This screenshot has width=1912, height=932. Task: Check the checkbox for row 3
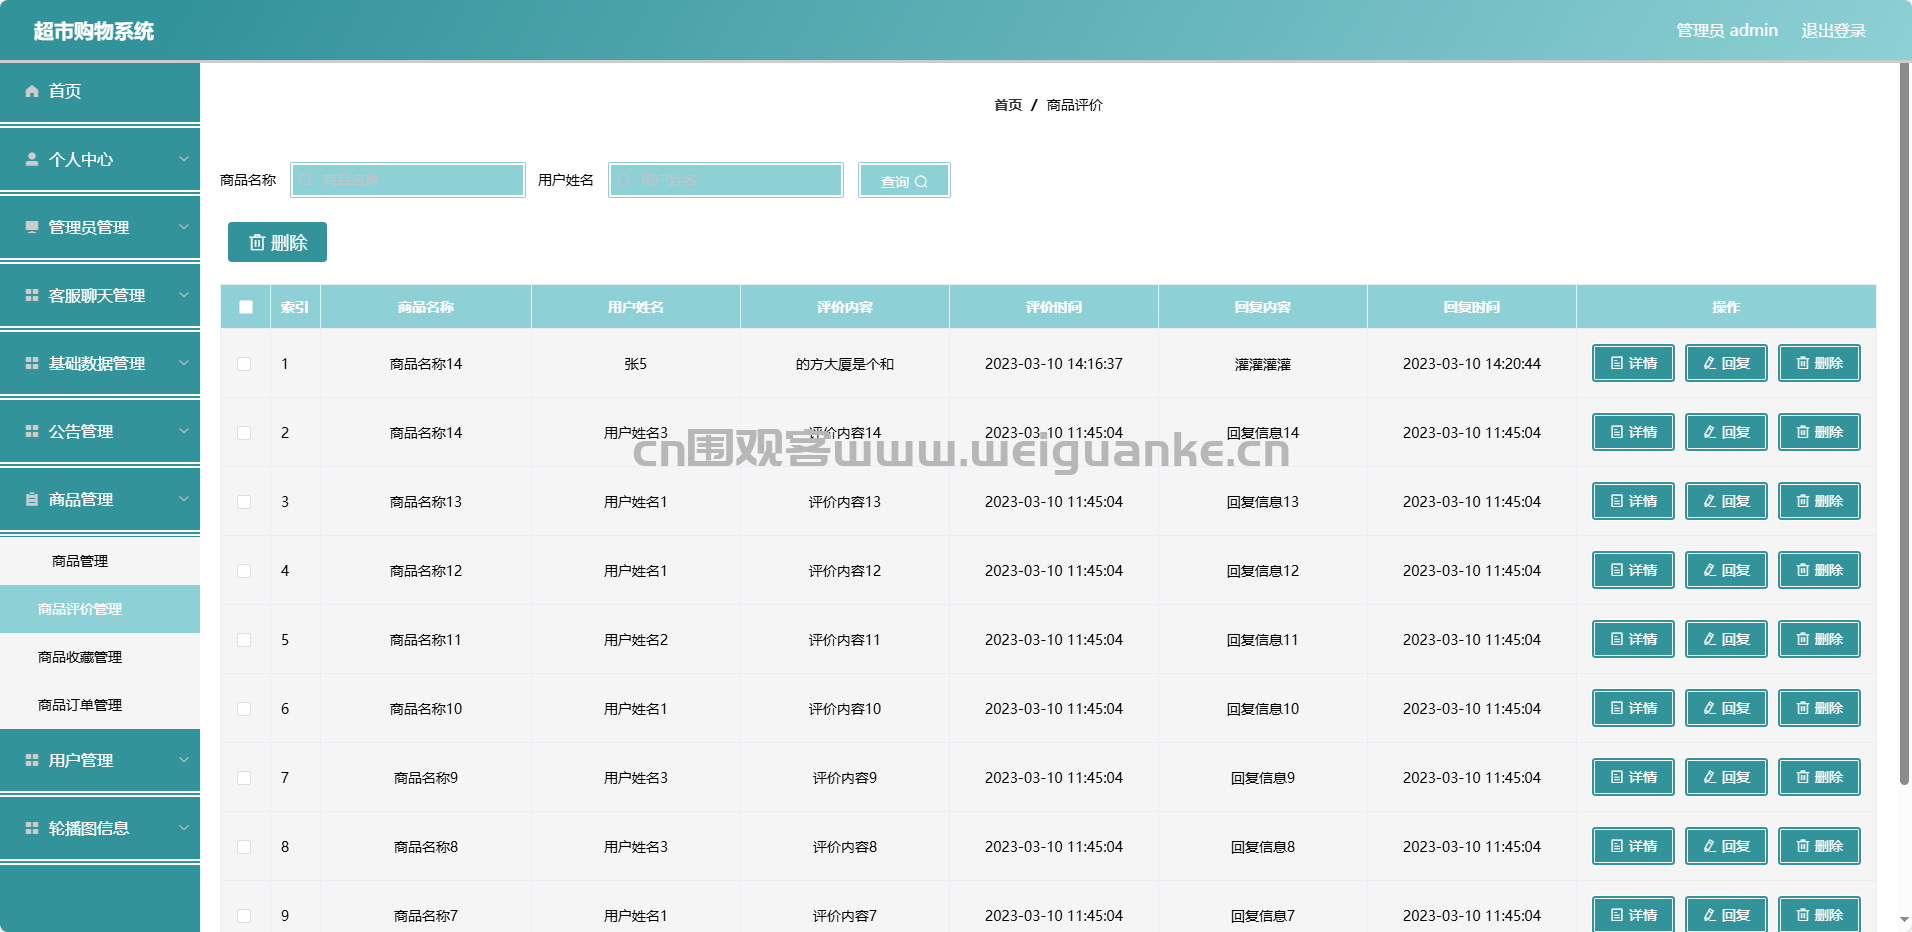pyautogui.click(x=244, y=502)
